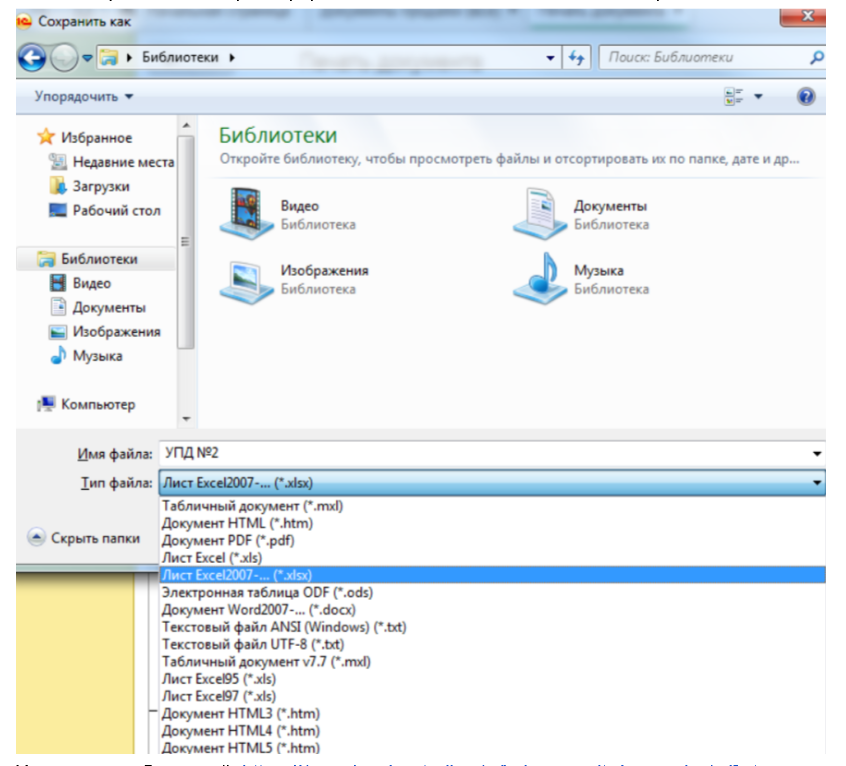Open the view options dropdown arrow

point(757,97)
